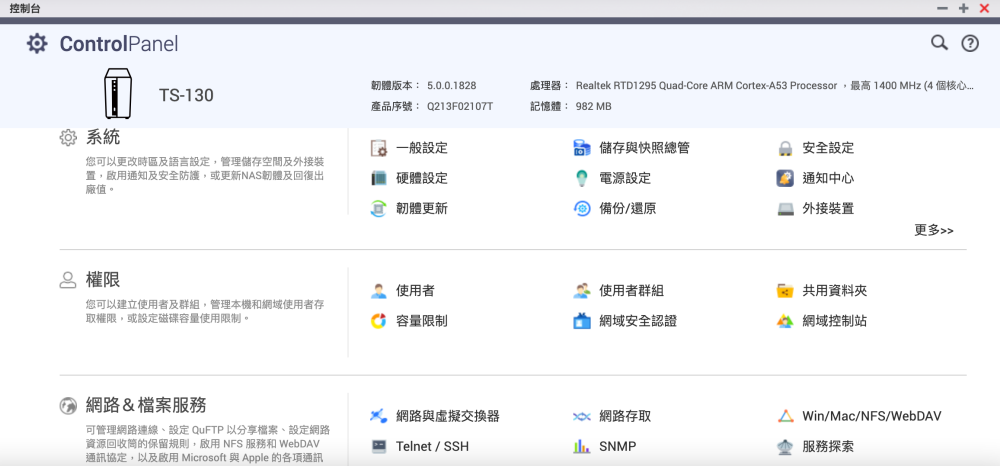Select the 權限 category heading

pos(103,280)
